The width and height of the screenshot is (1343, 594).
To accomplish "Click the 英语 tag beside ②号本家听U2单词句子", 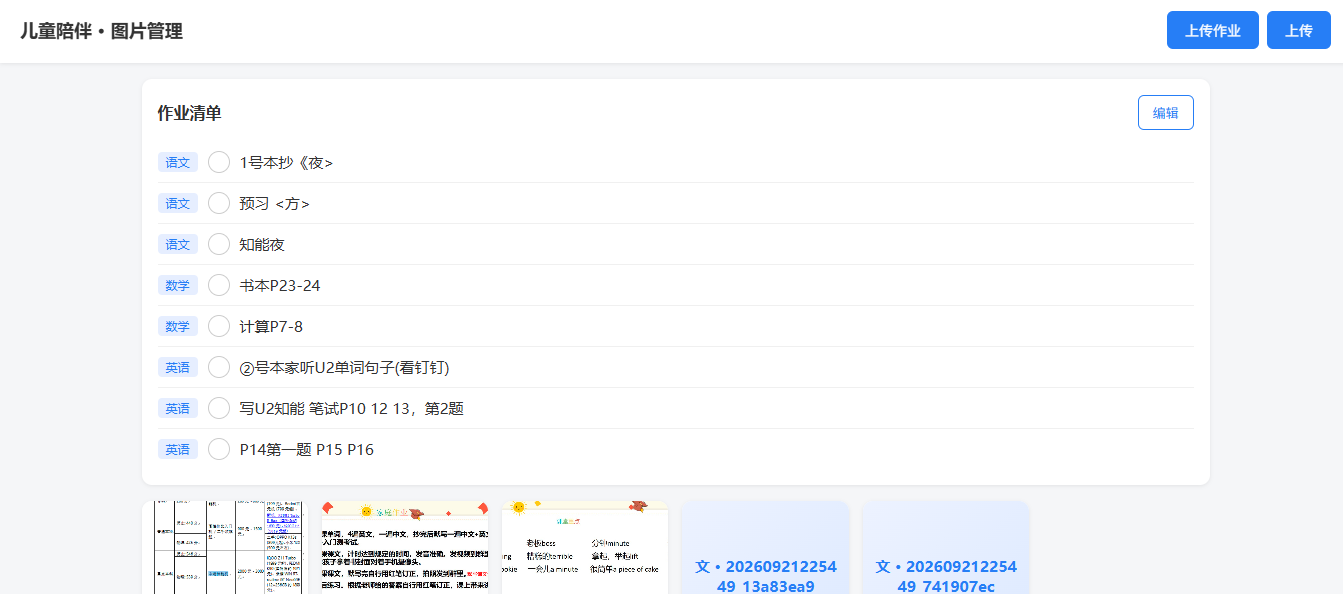I will pyautogui.click(x=178, y=367).
